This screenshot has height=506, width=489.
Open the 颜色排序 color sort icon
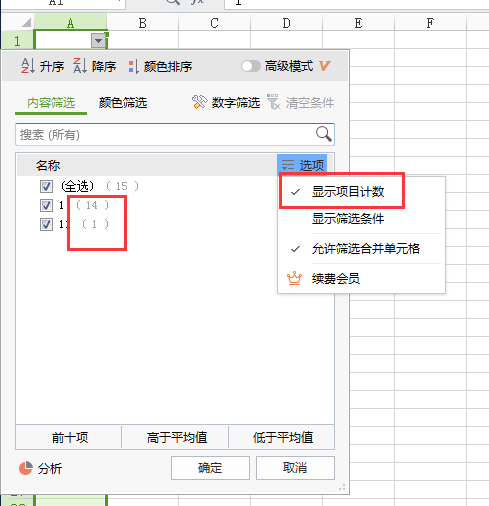pyautogui.click(x=133, y=66)
